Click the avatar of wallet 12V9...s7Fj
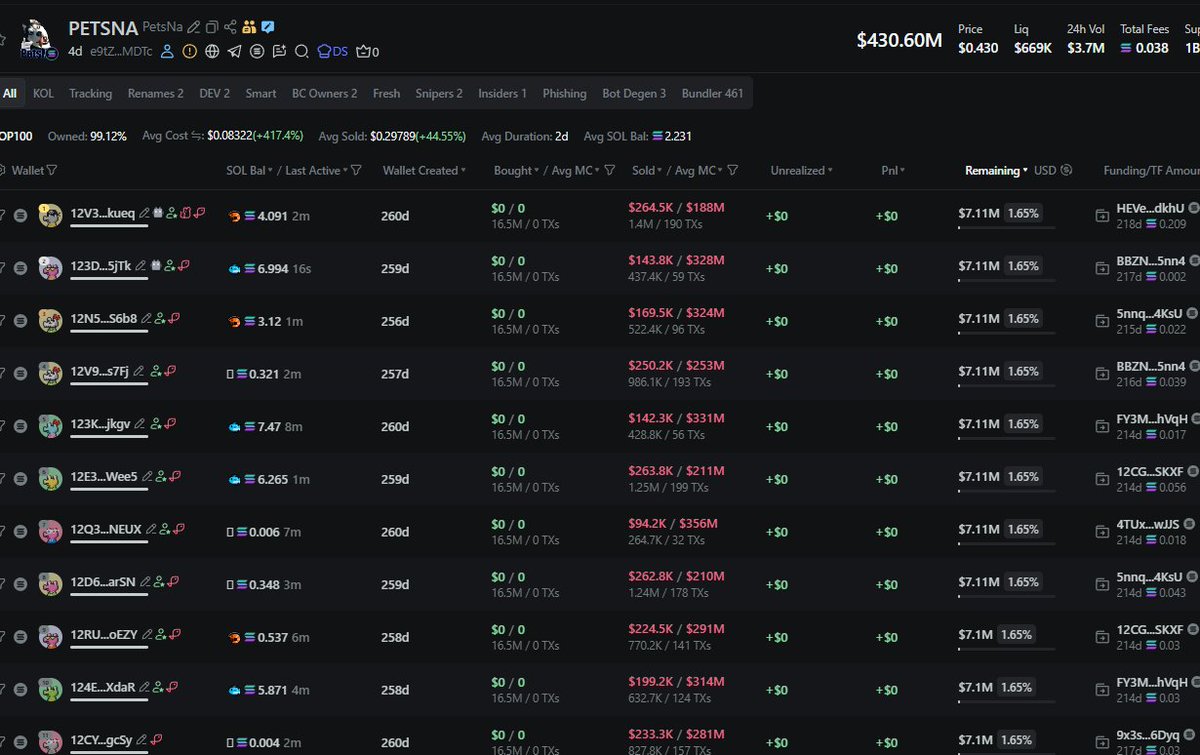 pyautogui.click(x=50, y=373)
